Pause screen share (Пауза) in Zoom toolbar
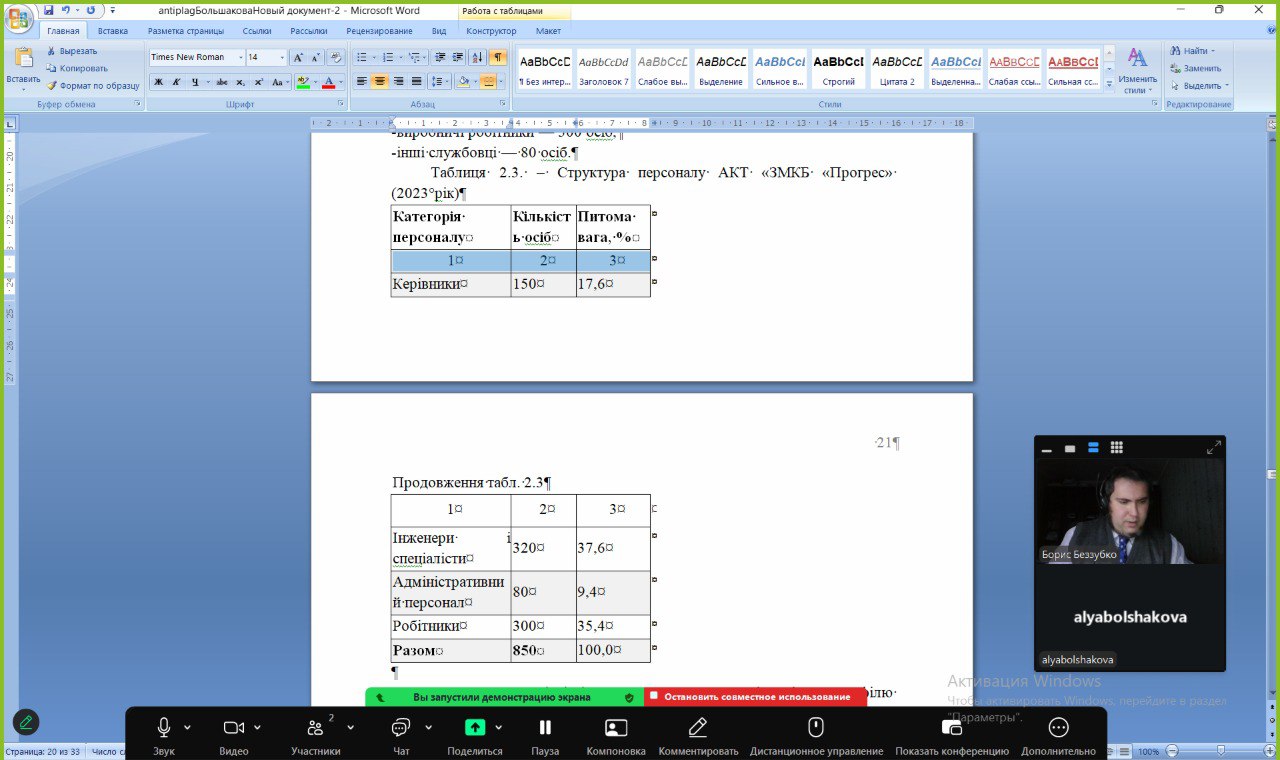 click(x=545, y=735)
